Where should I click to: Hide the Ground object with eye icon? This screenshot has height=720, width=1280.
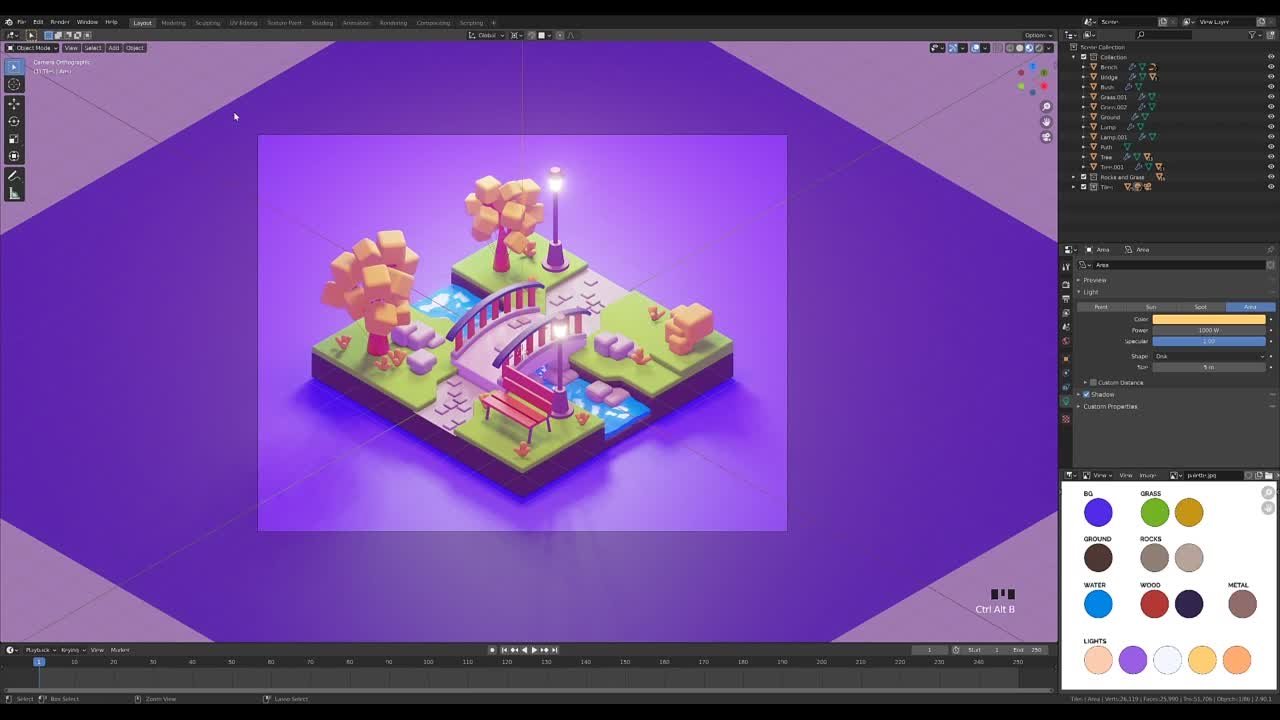point(1271,117)
